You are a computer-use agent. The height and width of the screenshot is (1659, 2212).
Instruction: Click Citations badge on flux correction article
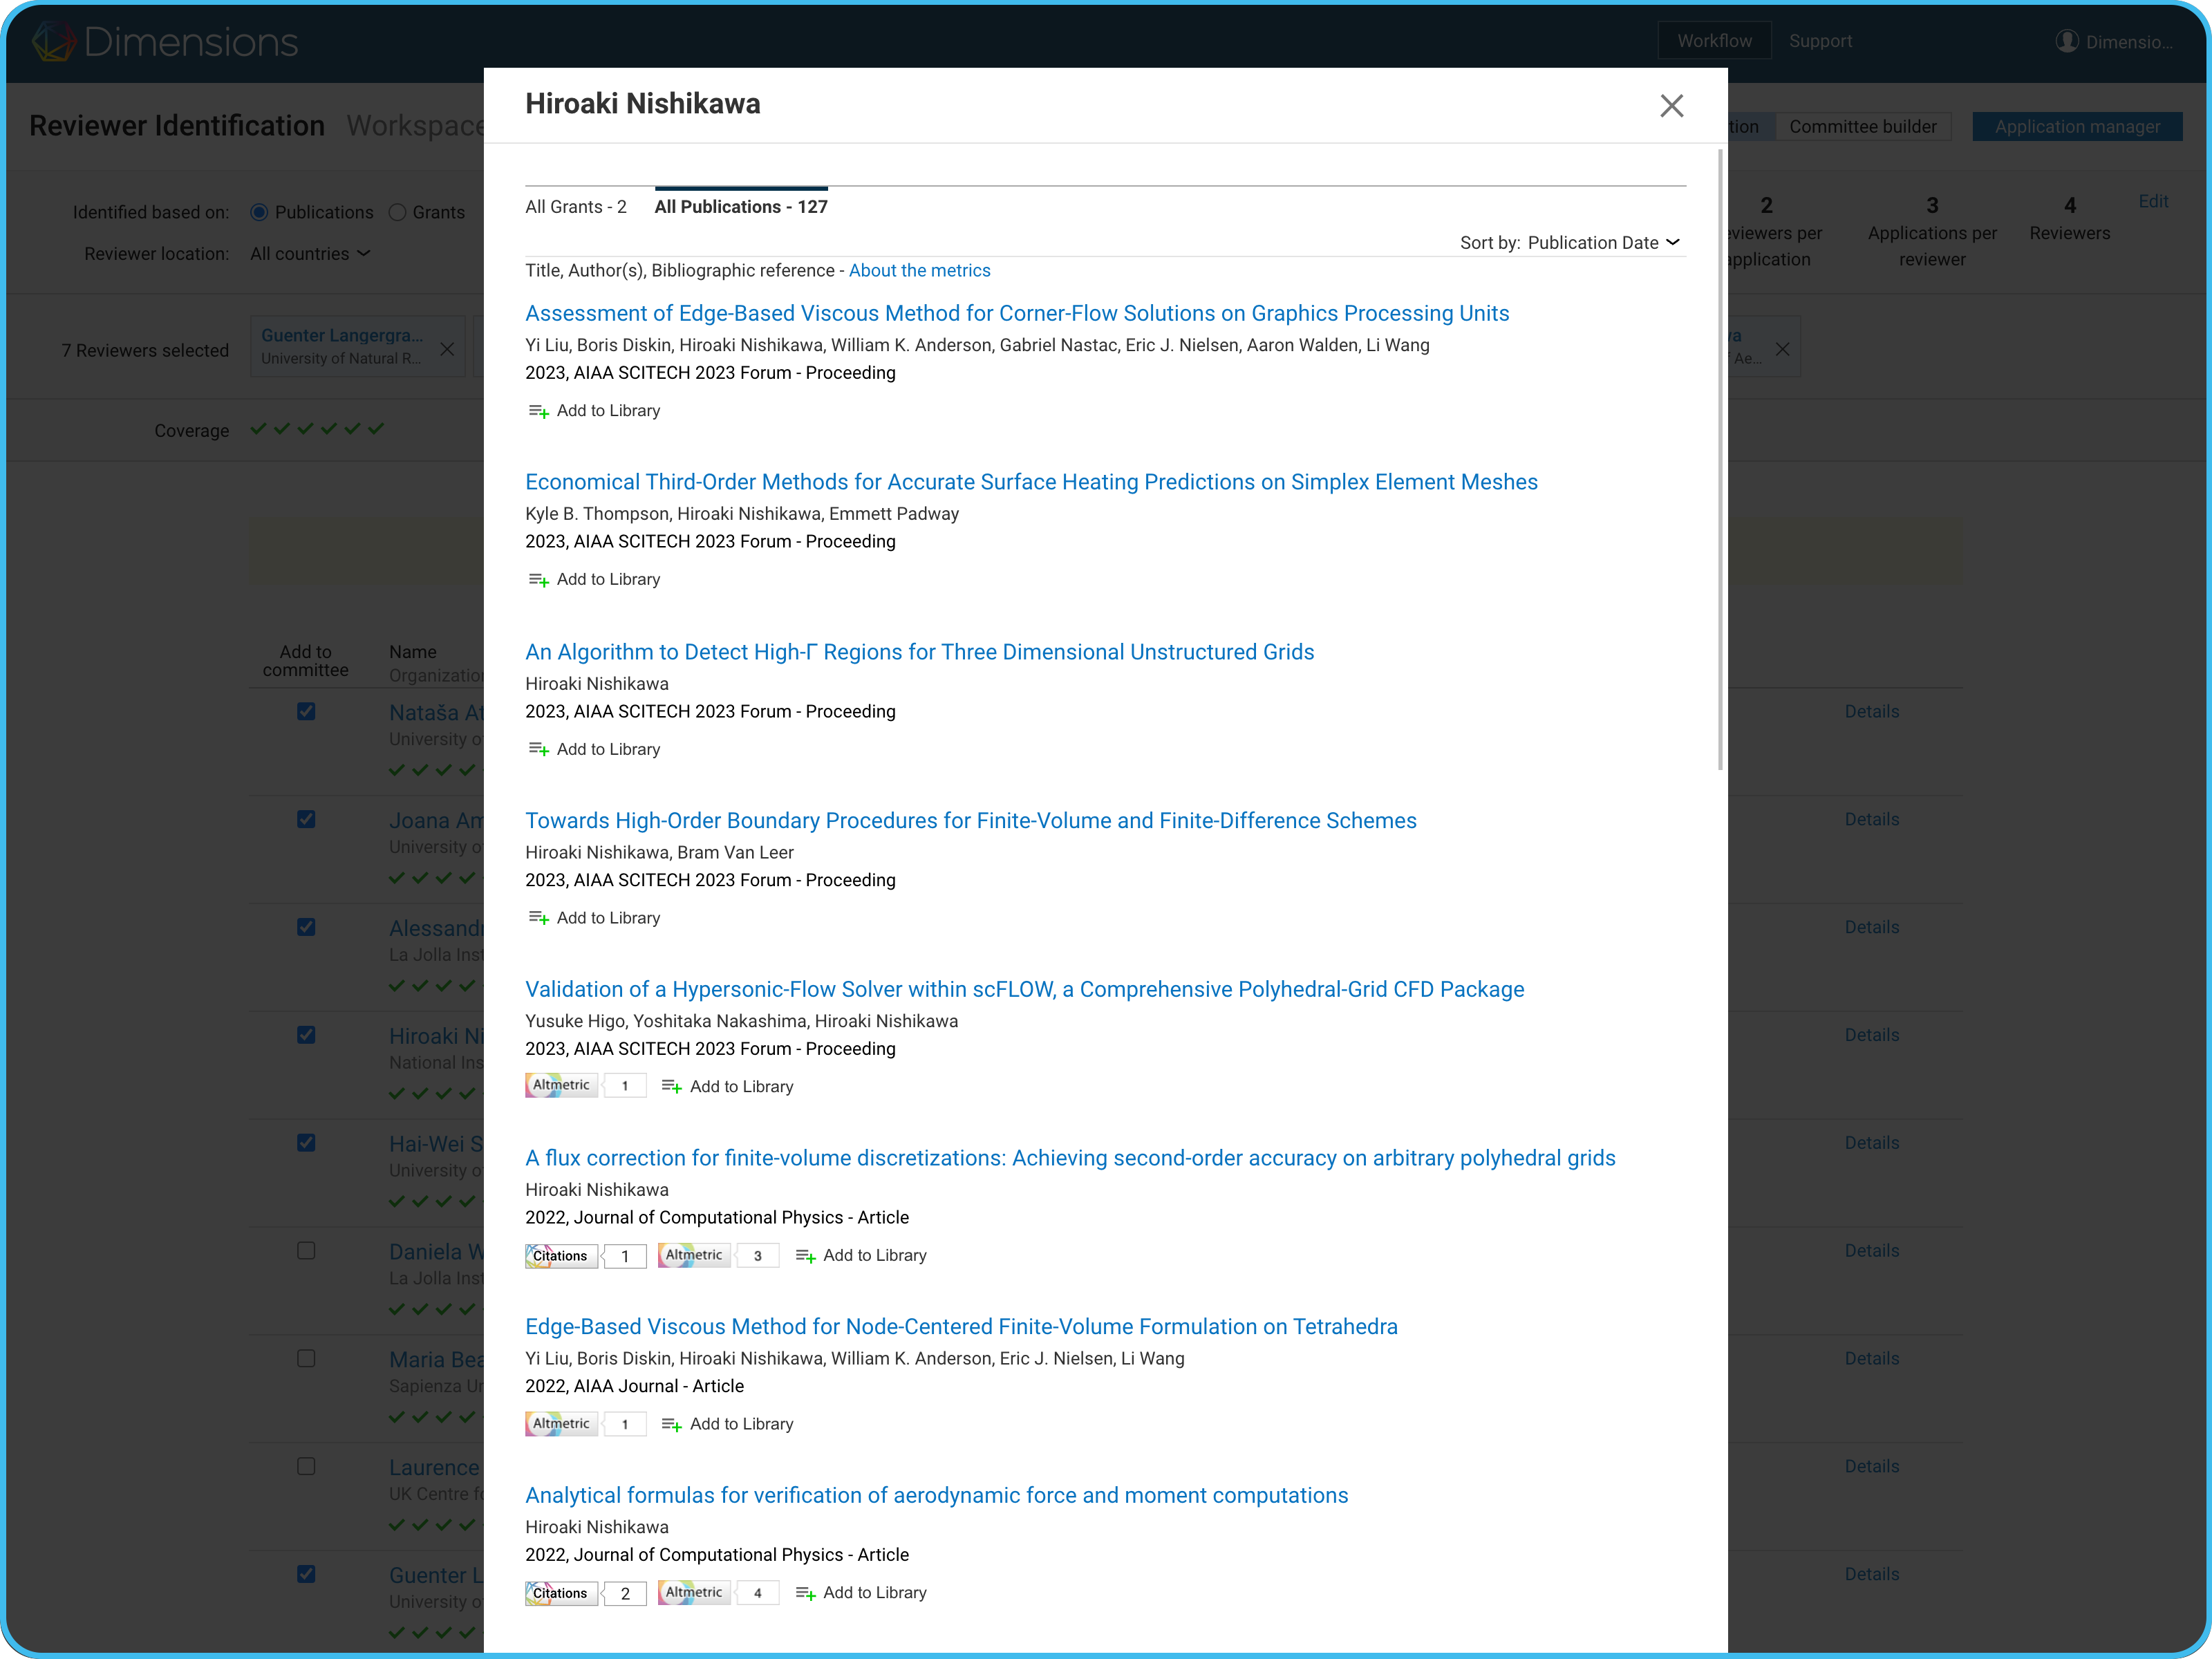point(561,1256)
